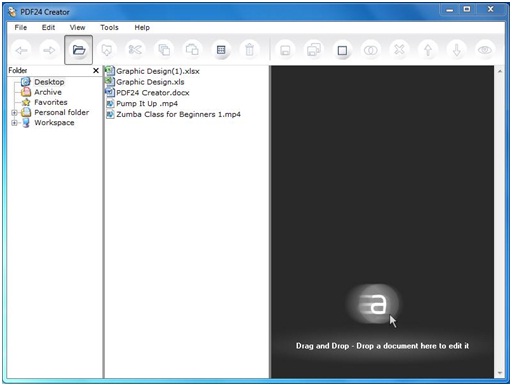Open the File menu
This screenshot has height=386, width=512.
pos(21,28)
